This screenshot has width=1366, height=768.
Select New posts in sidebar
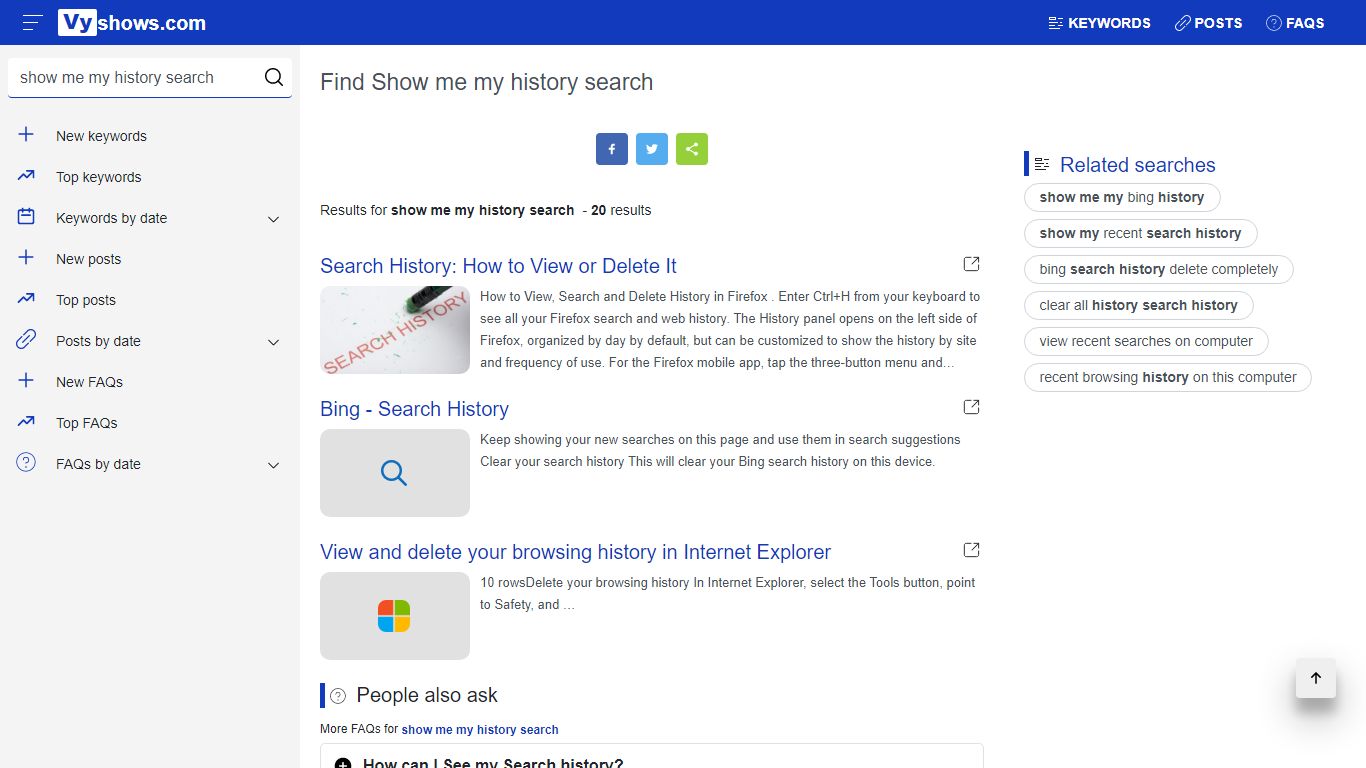click(x=88, y=259)
